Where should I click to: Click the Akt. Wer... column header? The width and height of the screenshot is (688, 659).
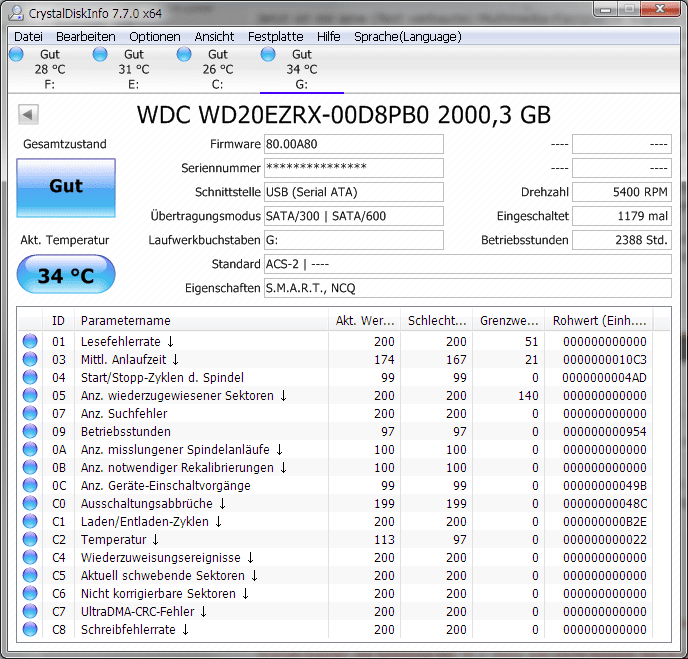(x=365, y=321)
